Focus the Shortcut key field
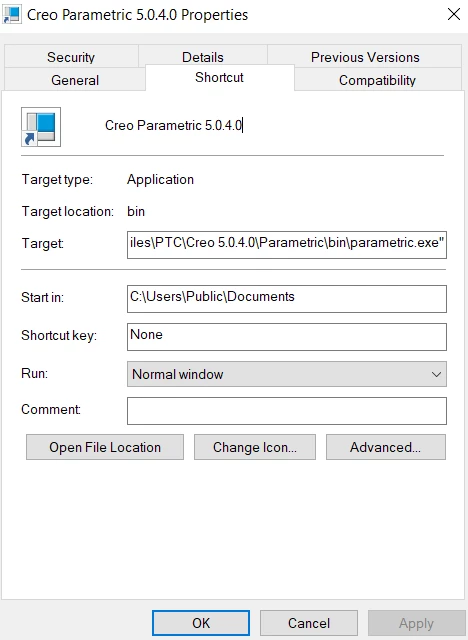468x640 pixels. 287,337
